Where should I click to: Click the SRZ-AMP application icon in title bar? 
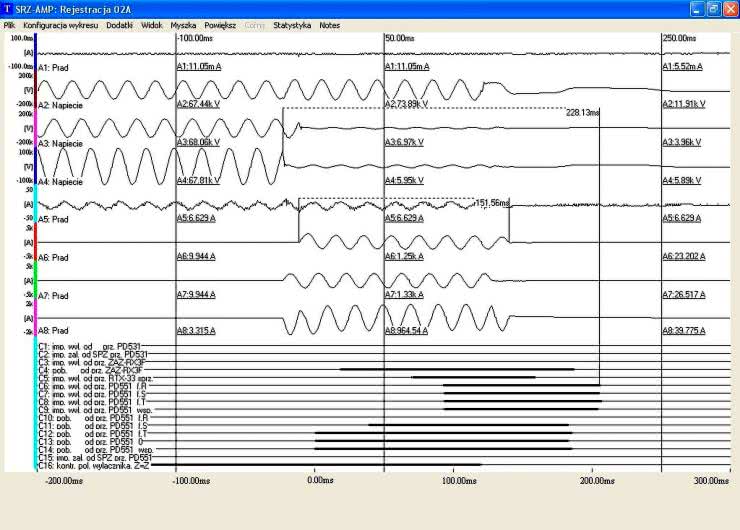(x=10, y=8)
